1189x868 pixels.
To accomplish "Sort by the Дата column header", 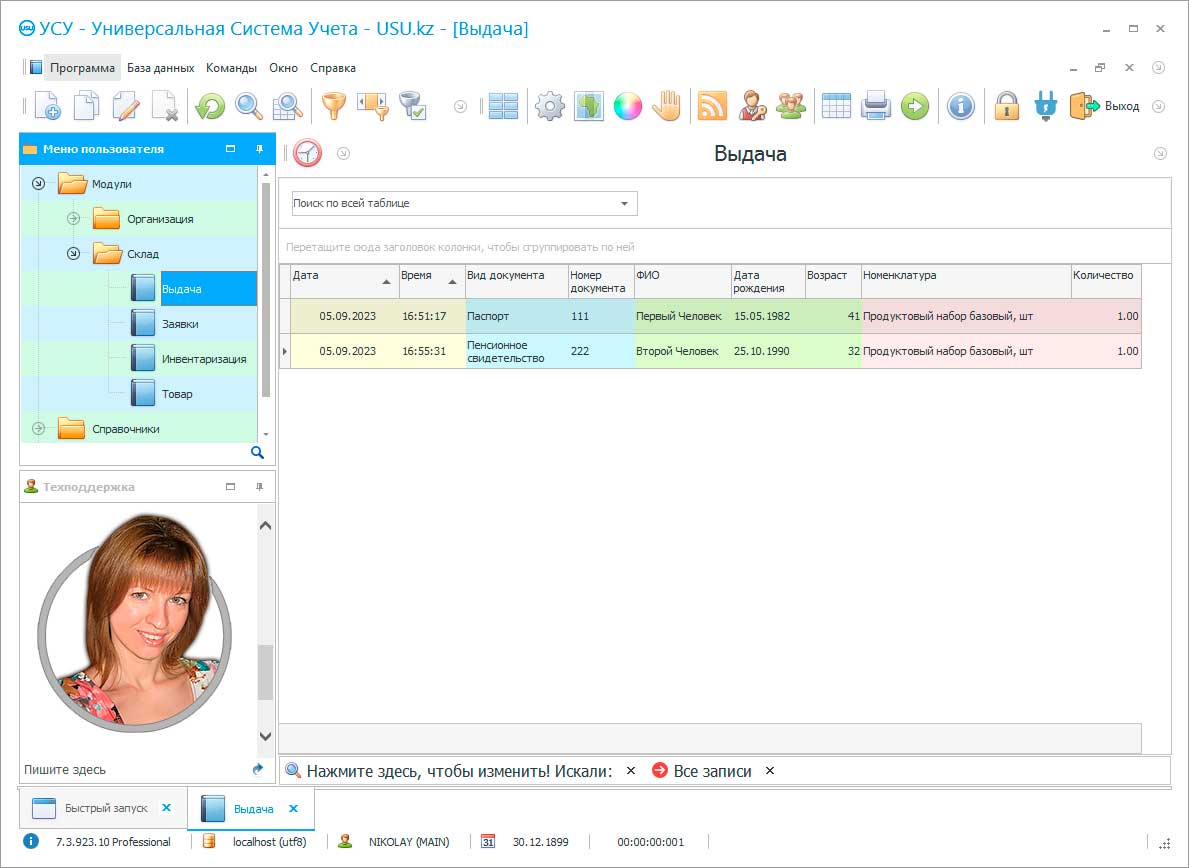I will 344,281.
